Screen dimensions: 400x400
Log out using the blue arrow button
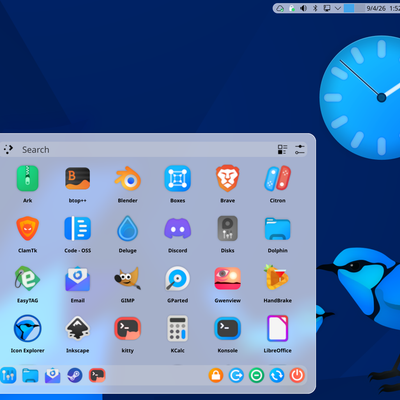click(236, 376)
